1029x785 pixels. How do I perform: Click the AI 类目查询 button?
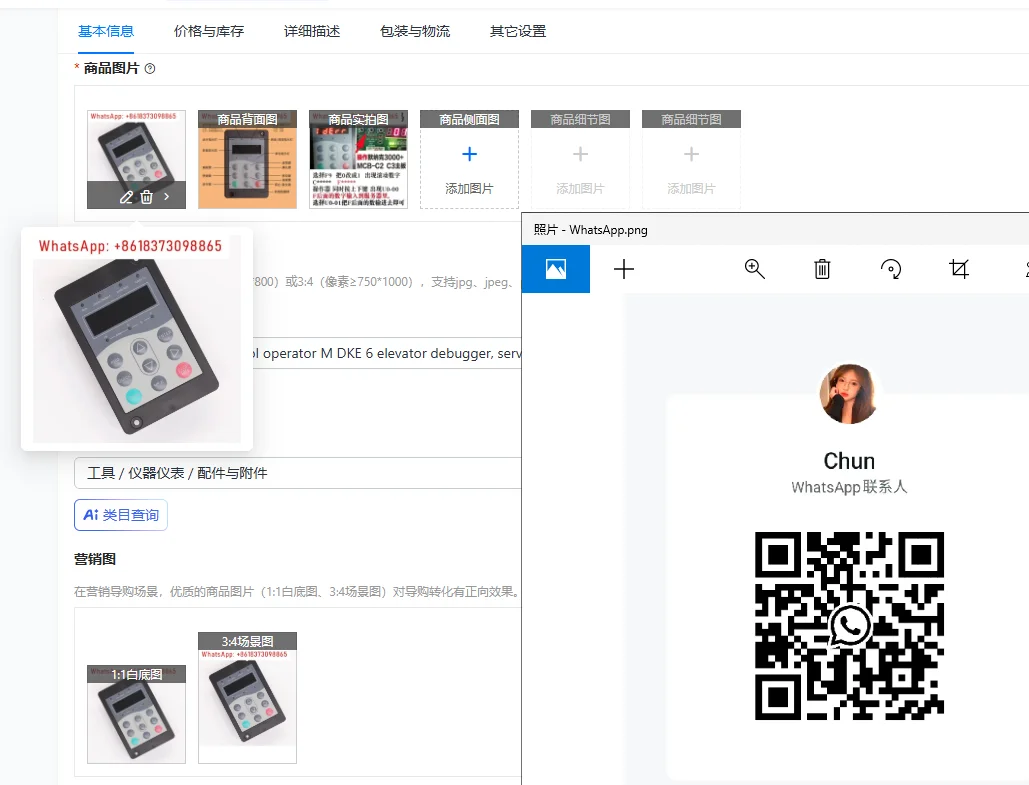[121, 515]
